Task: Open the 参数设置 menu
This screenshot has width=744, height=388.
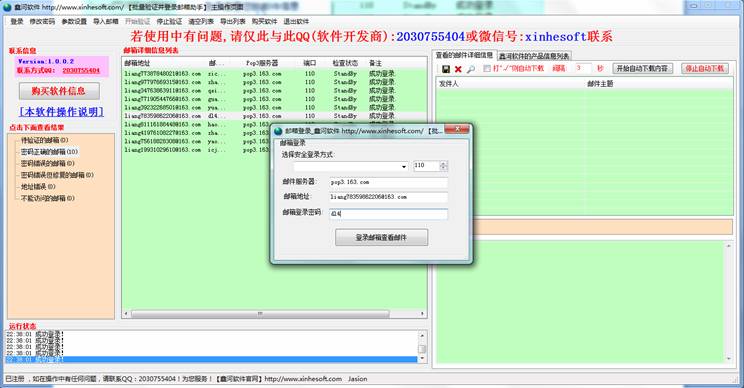Action: [74, 21]
